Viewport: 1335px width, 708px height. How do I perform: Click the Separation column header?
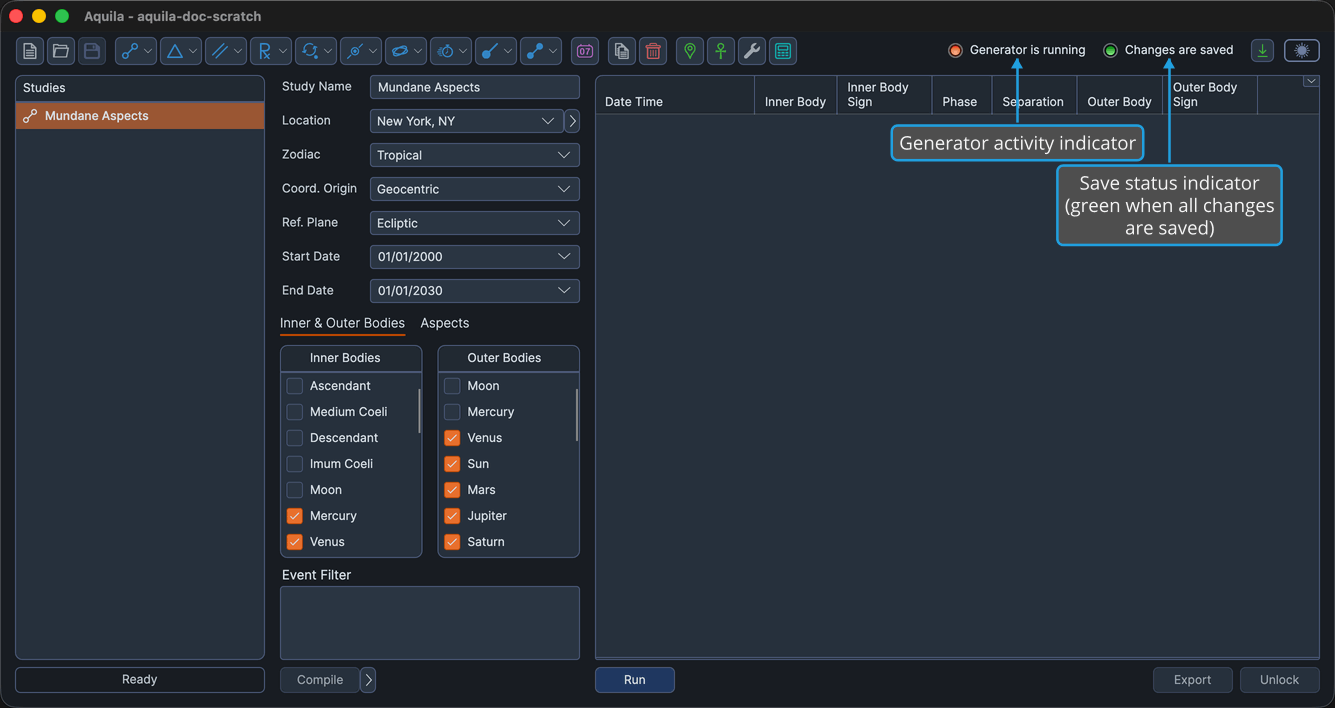click(1033, 95)
